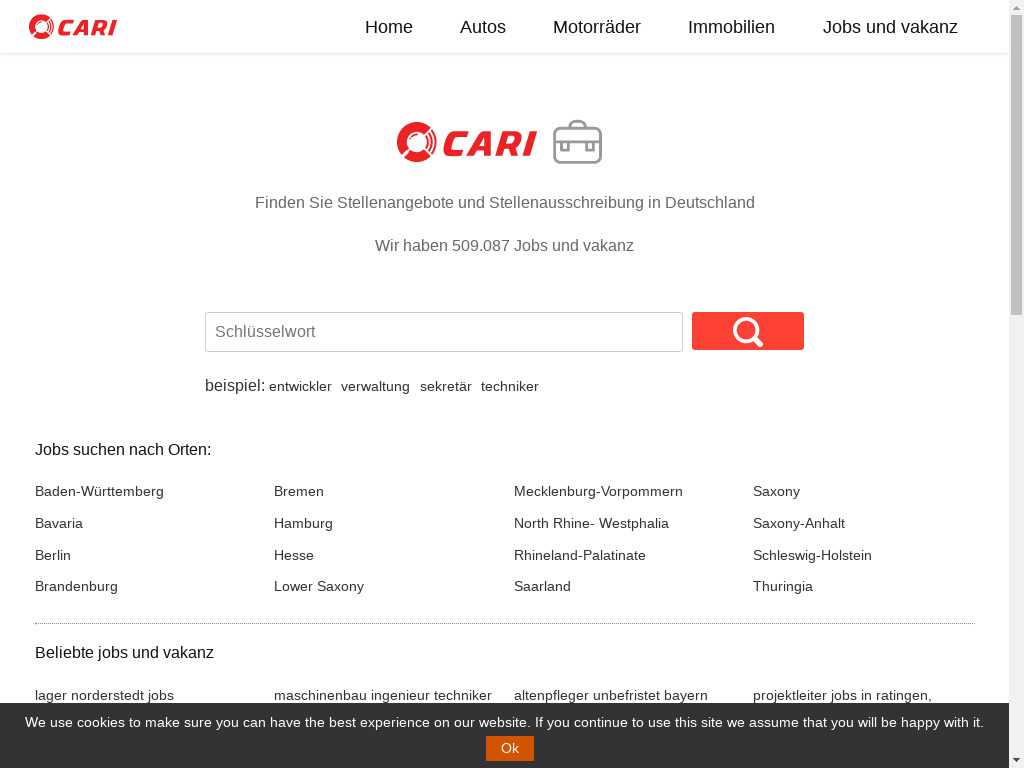
Task: Browse jobs in Brandenburg
Action: 76,586
